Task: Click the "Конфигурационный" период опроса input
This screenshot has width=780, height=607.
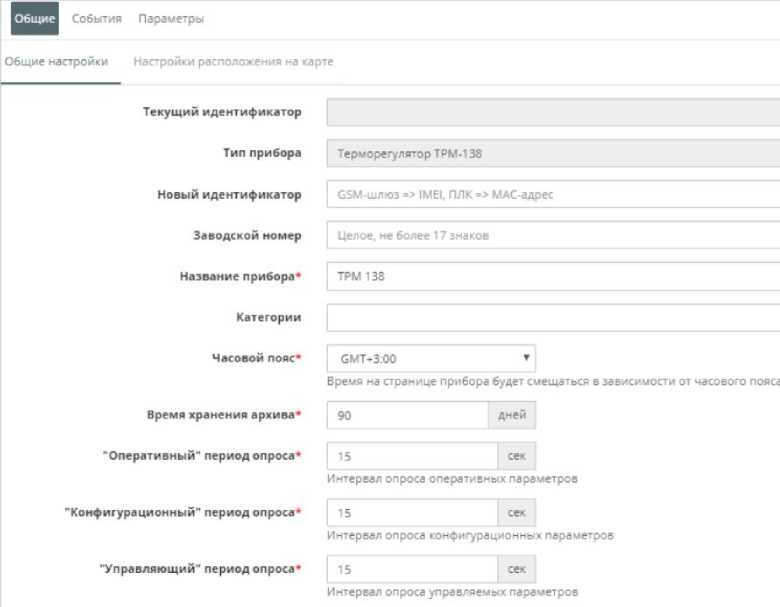Action: click(x=412, y=513)
